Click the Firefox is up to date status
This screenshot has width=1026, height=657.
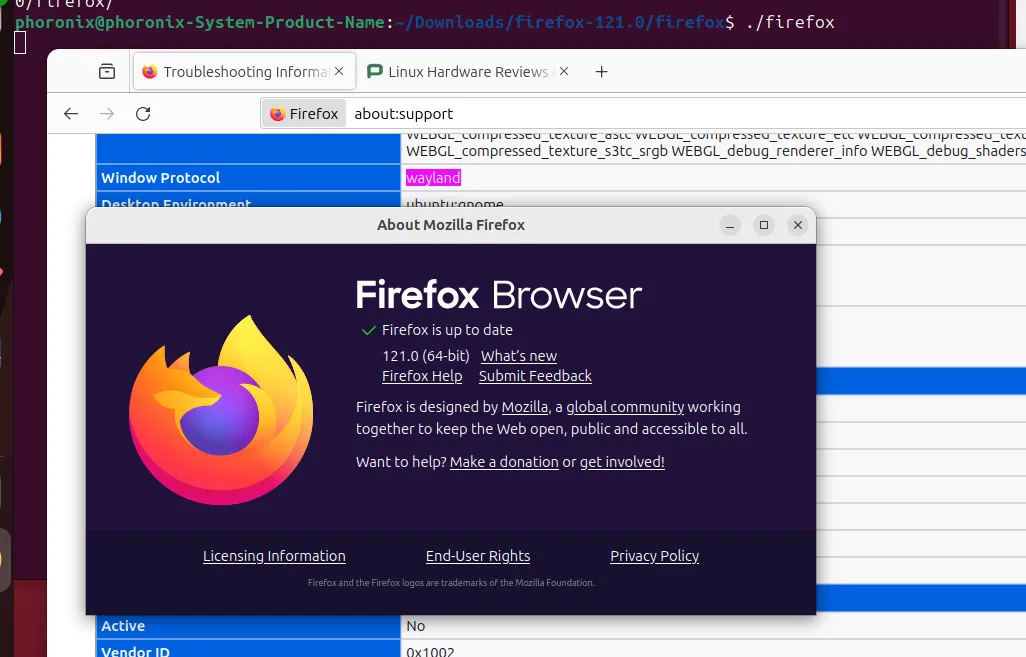tap(448, 330)
